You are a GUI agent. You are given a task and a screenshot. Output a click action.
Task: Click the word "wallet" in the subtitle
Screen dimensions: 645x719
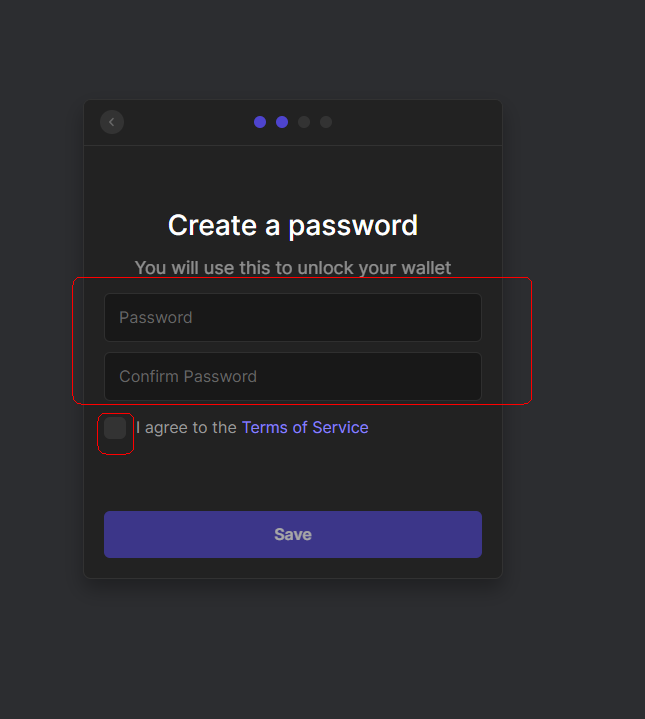(424, 268)
